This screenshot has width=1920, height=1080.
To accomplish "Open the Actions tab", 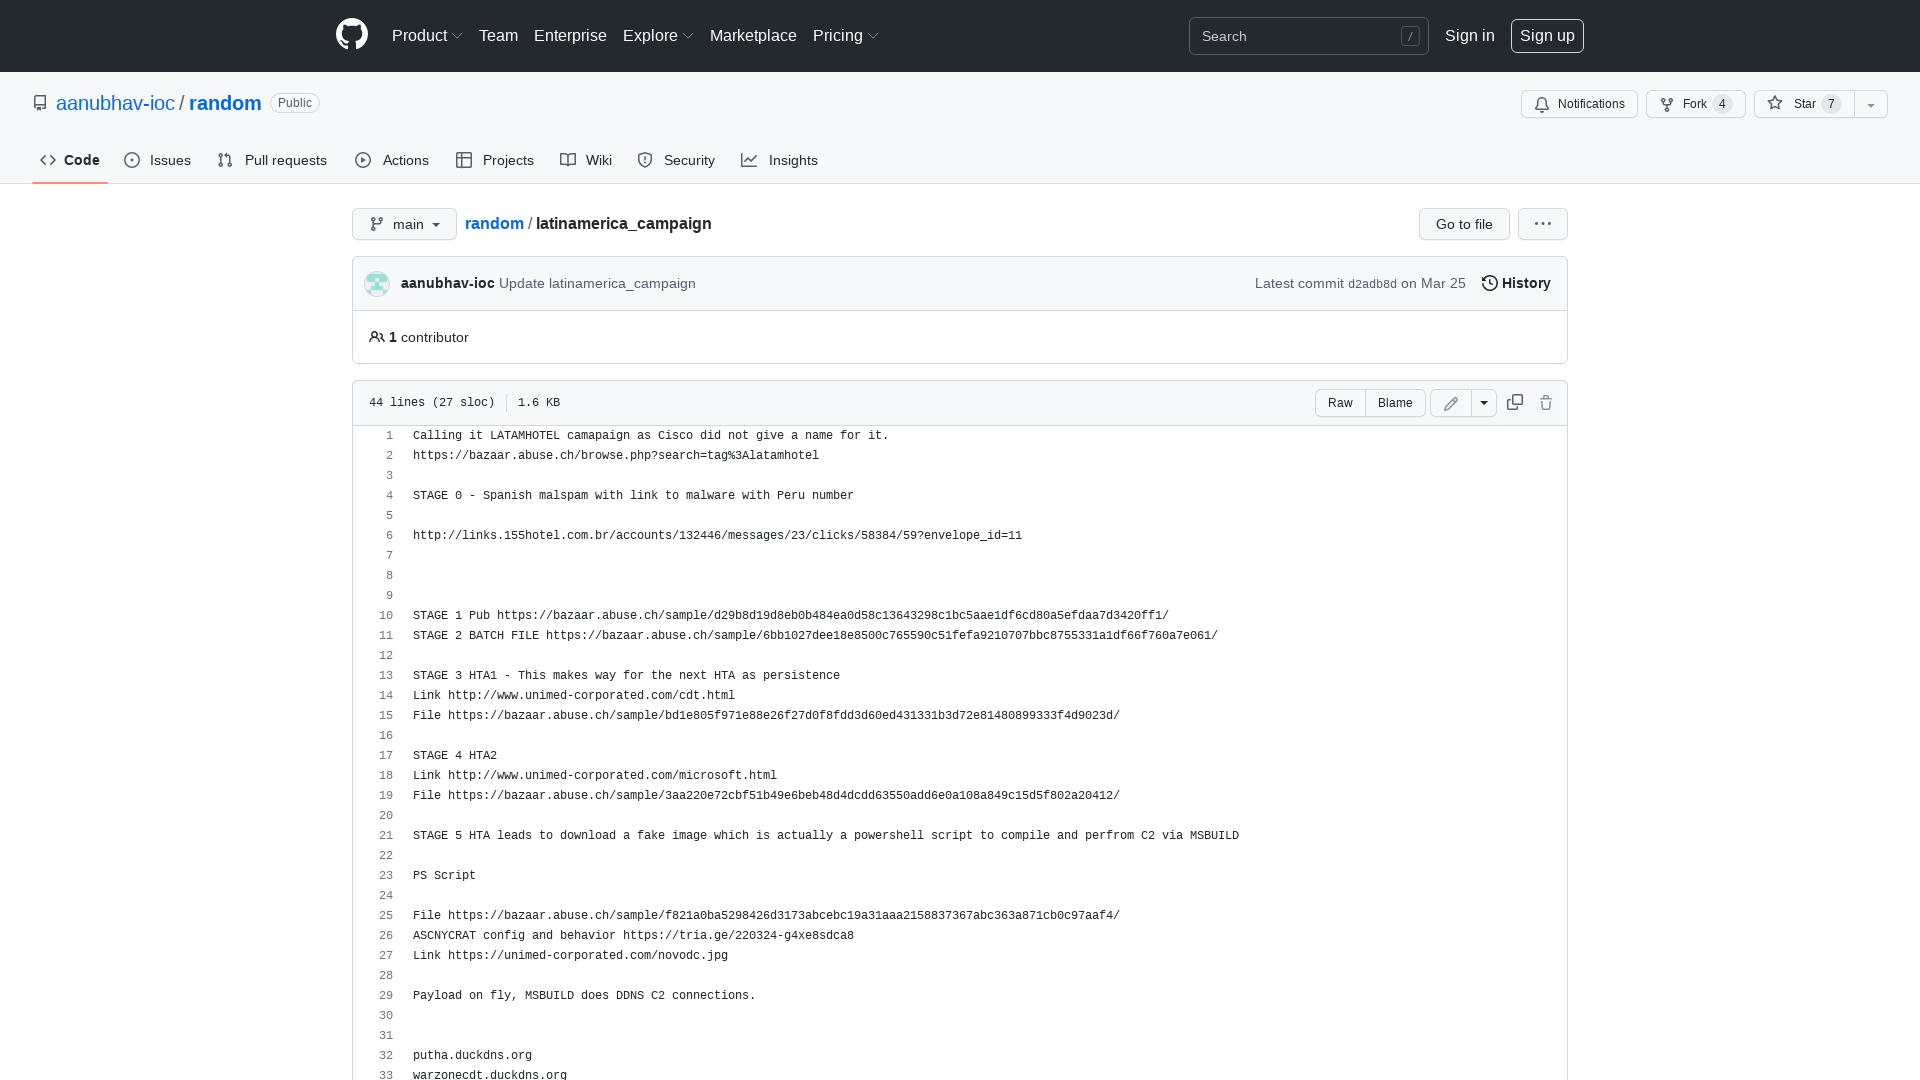I will [392, 160].
